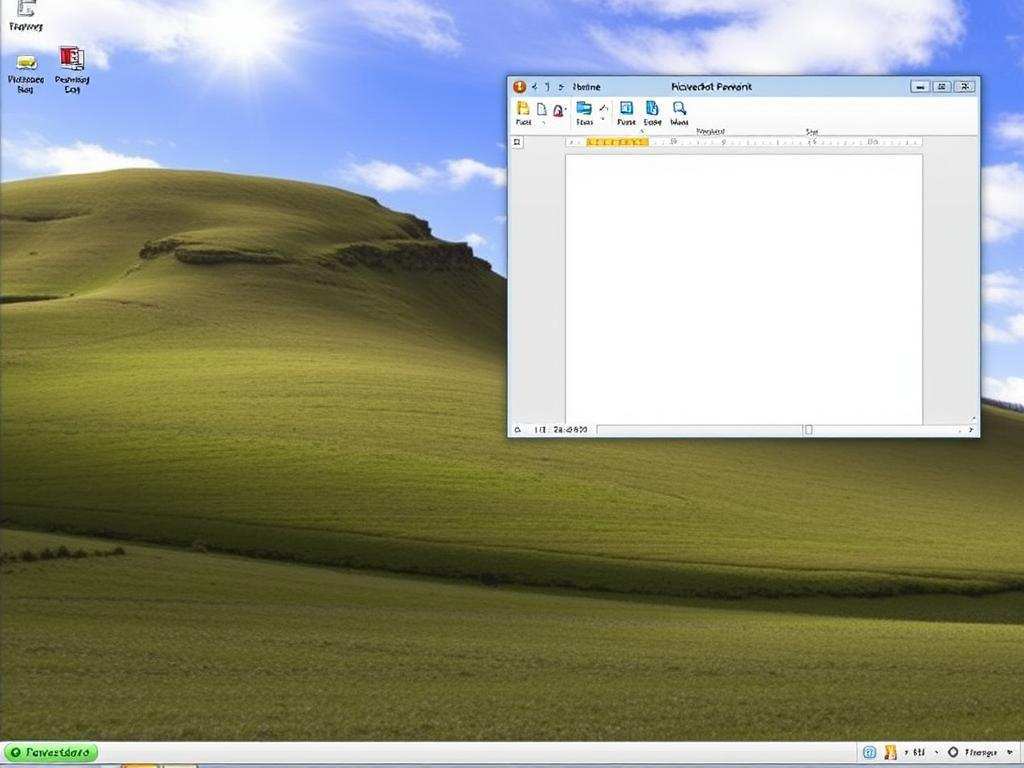Open the Find tool from the toolbar

point(680,108)
